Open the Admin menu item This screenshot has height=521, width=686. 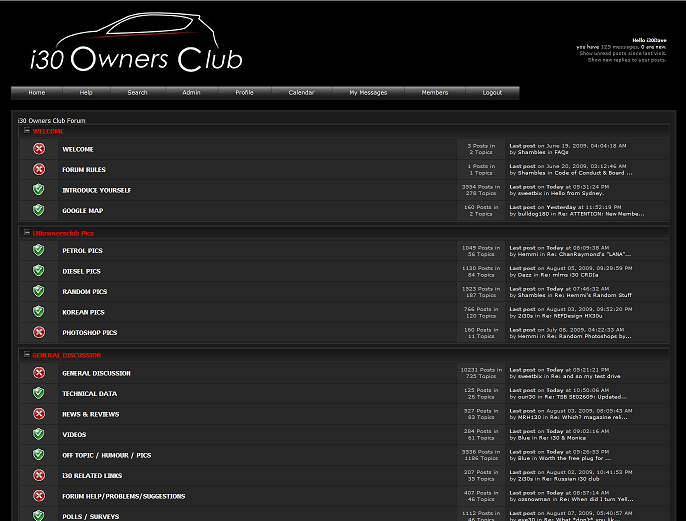point(191,93)
